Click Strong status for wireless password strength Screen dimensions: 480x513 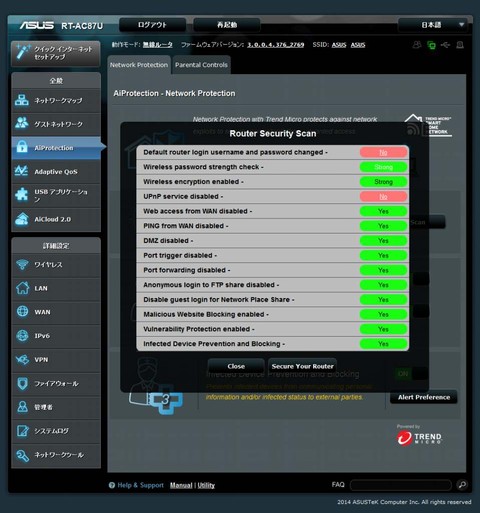[x=383, y=167]
